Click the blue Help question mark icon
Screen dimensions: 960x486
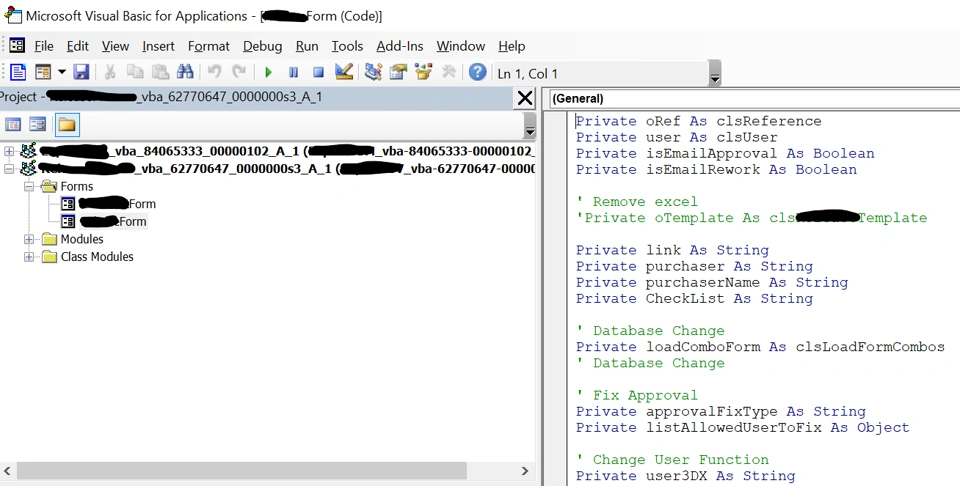[478, 72]
